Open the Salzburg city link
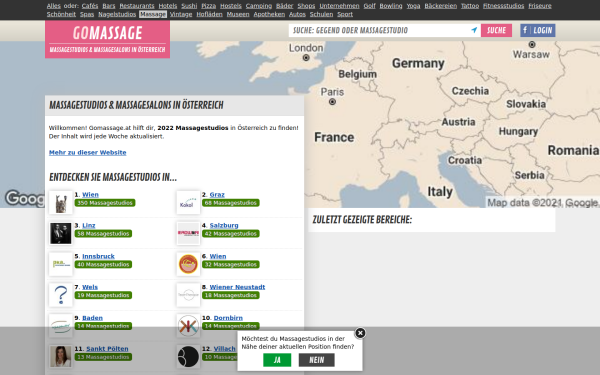This screenshot has height=375, width=600. 224,225
